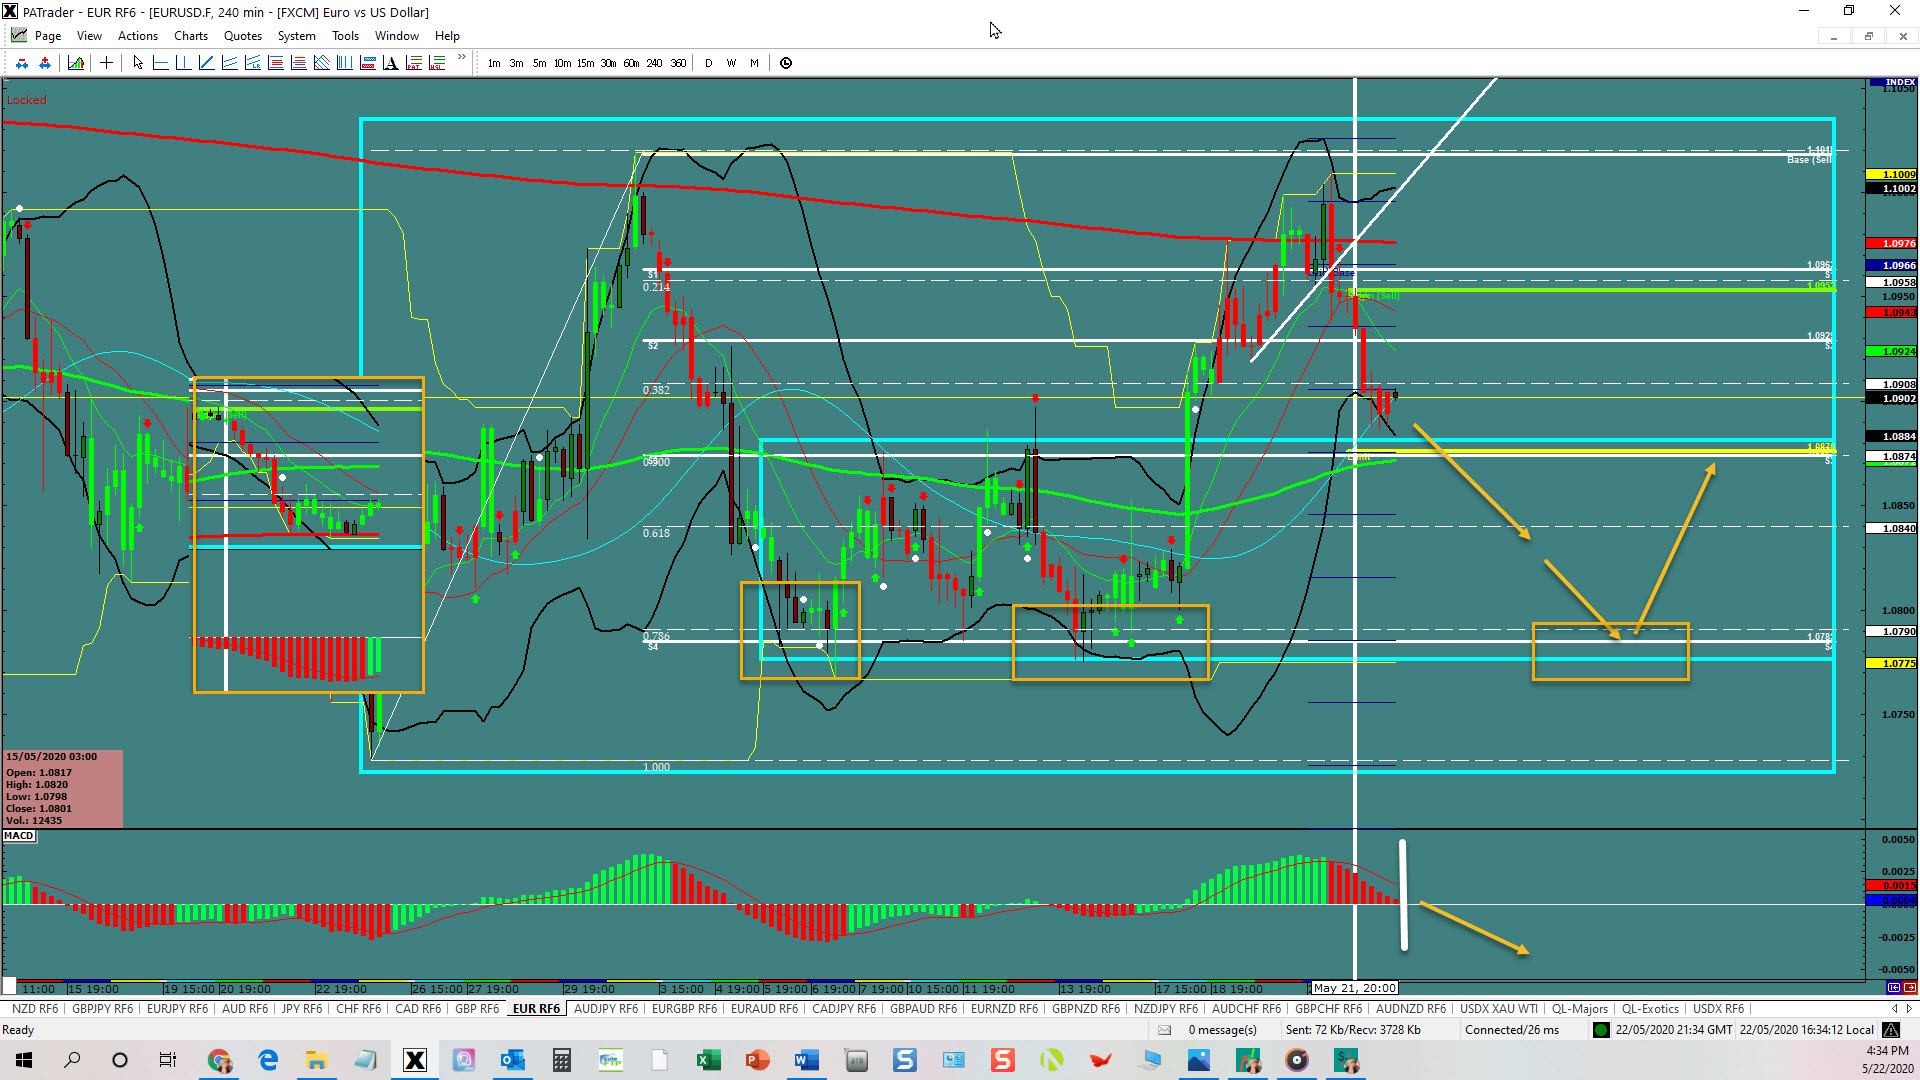Switch to the CHF RF6 tab
This screenshot has height=1080, width=1920.
359,1009
